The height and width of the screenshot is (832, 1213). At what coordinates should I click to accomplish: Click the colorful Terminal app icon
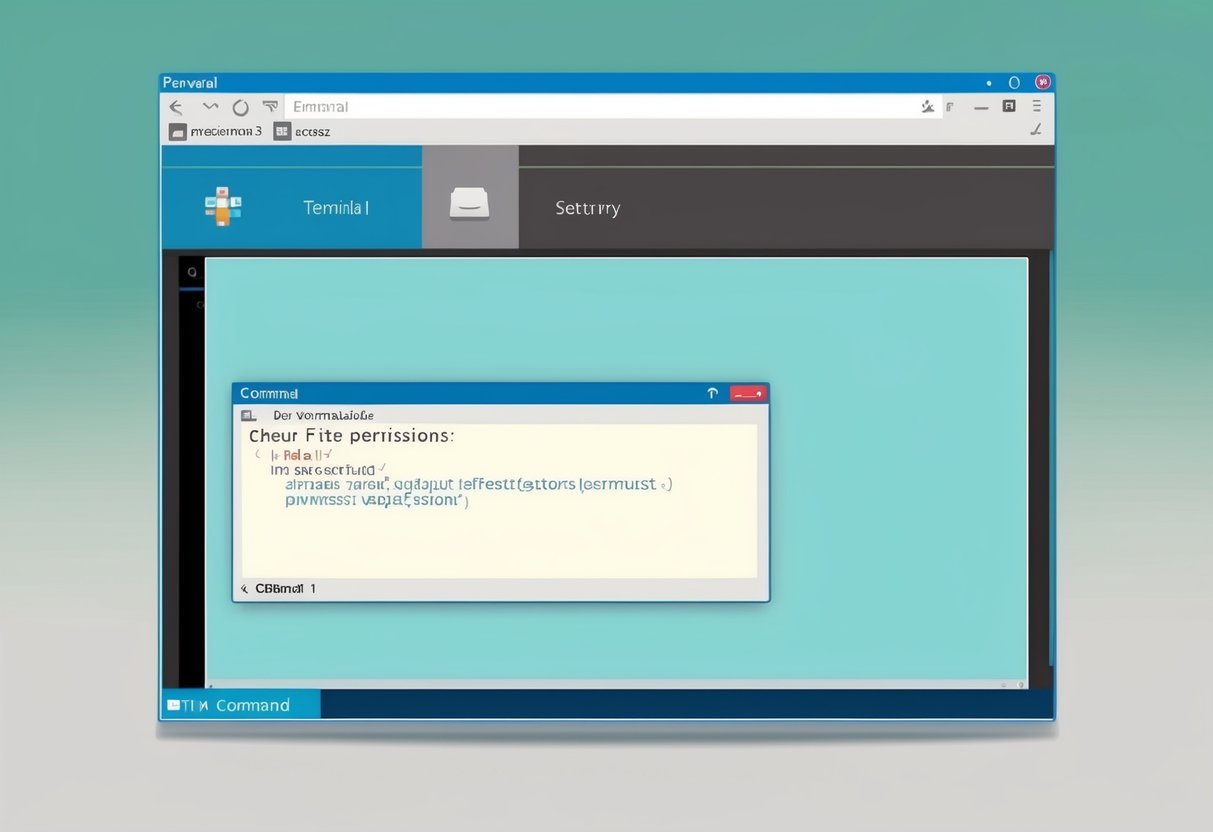(223, 206)
